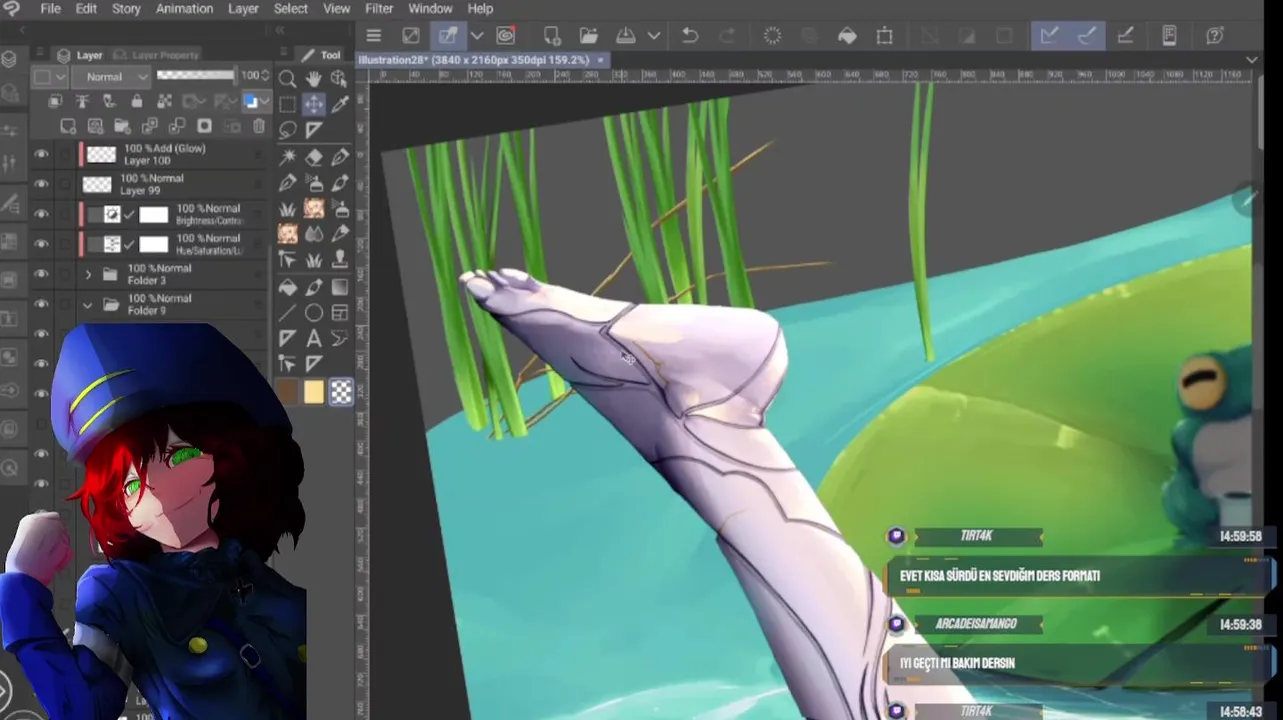The width and height of the screenshot is (1283, 720).
Task: Toggle the first active Snap to ruler button
Action: pyautogui.click(x=1049, y=36)
